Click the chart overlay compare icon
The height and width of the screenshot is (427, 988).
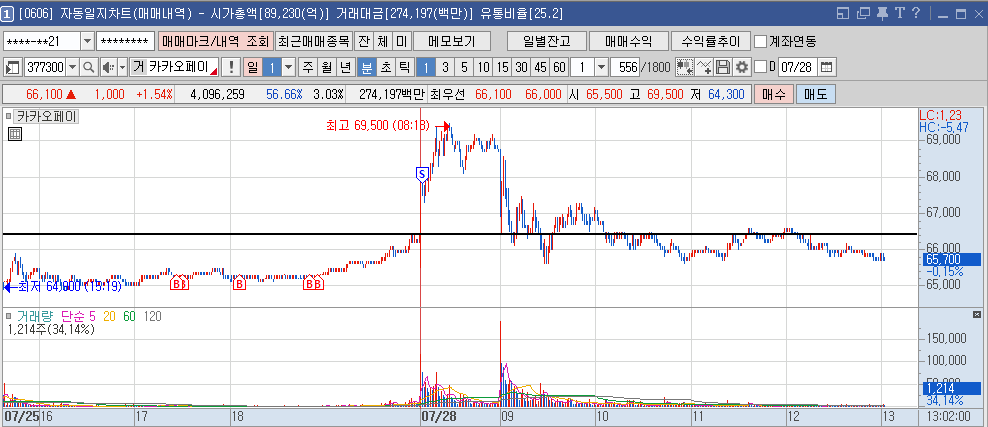click(x=684, y=67)
